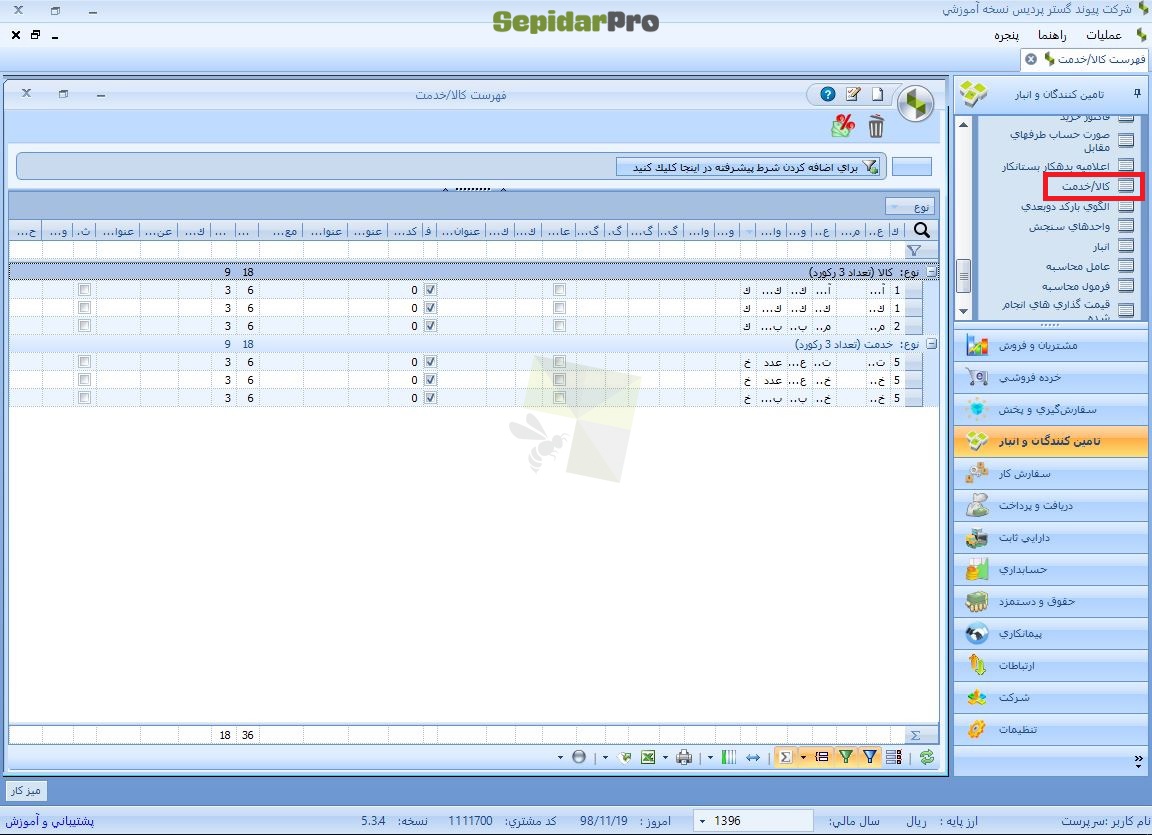Click the funnel icon in the filter row
Viewport: 1152px width, 835px height.
coord(914,250)
